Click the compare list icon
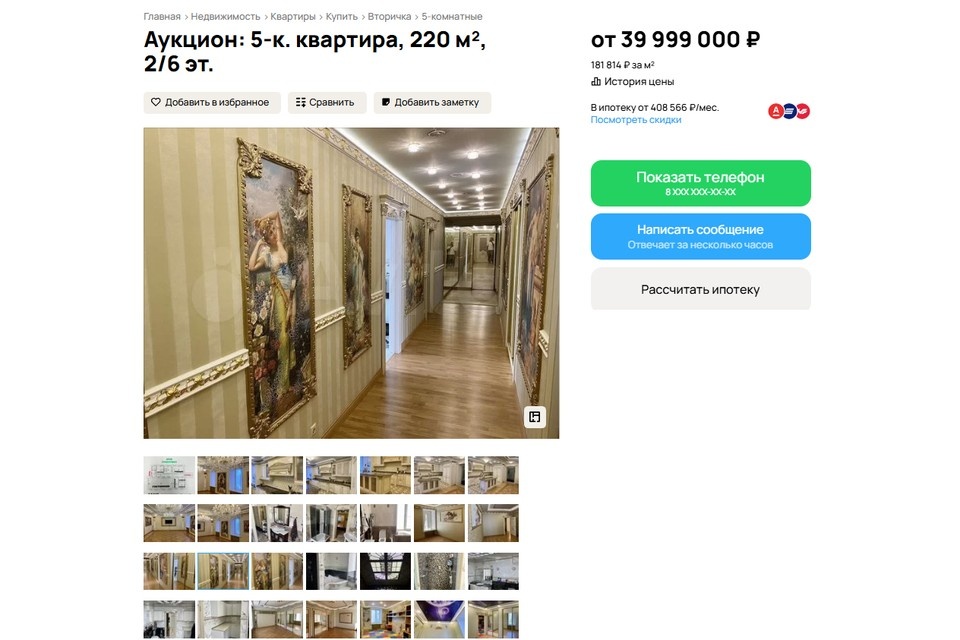The width and height of the screenshot is (960, 640). pos(301,102)
